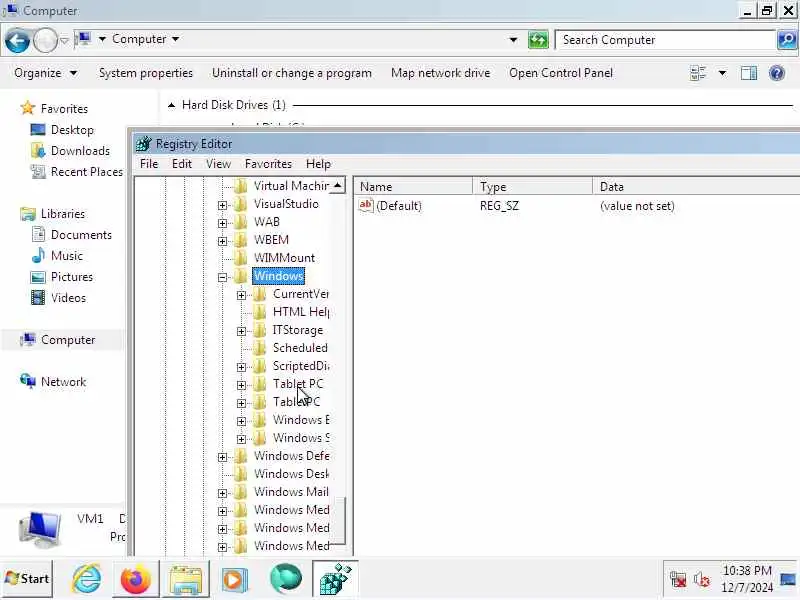Expand the WAB registry key

pyautogui.click(x=222, y=223)
